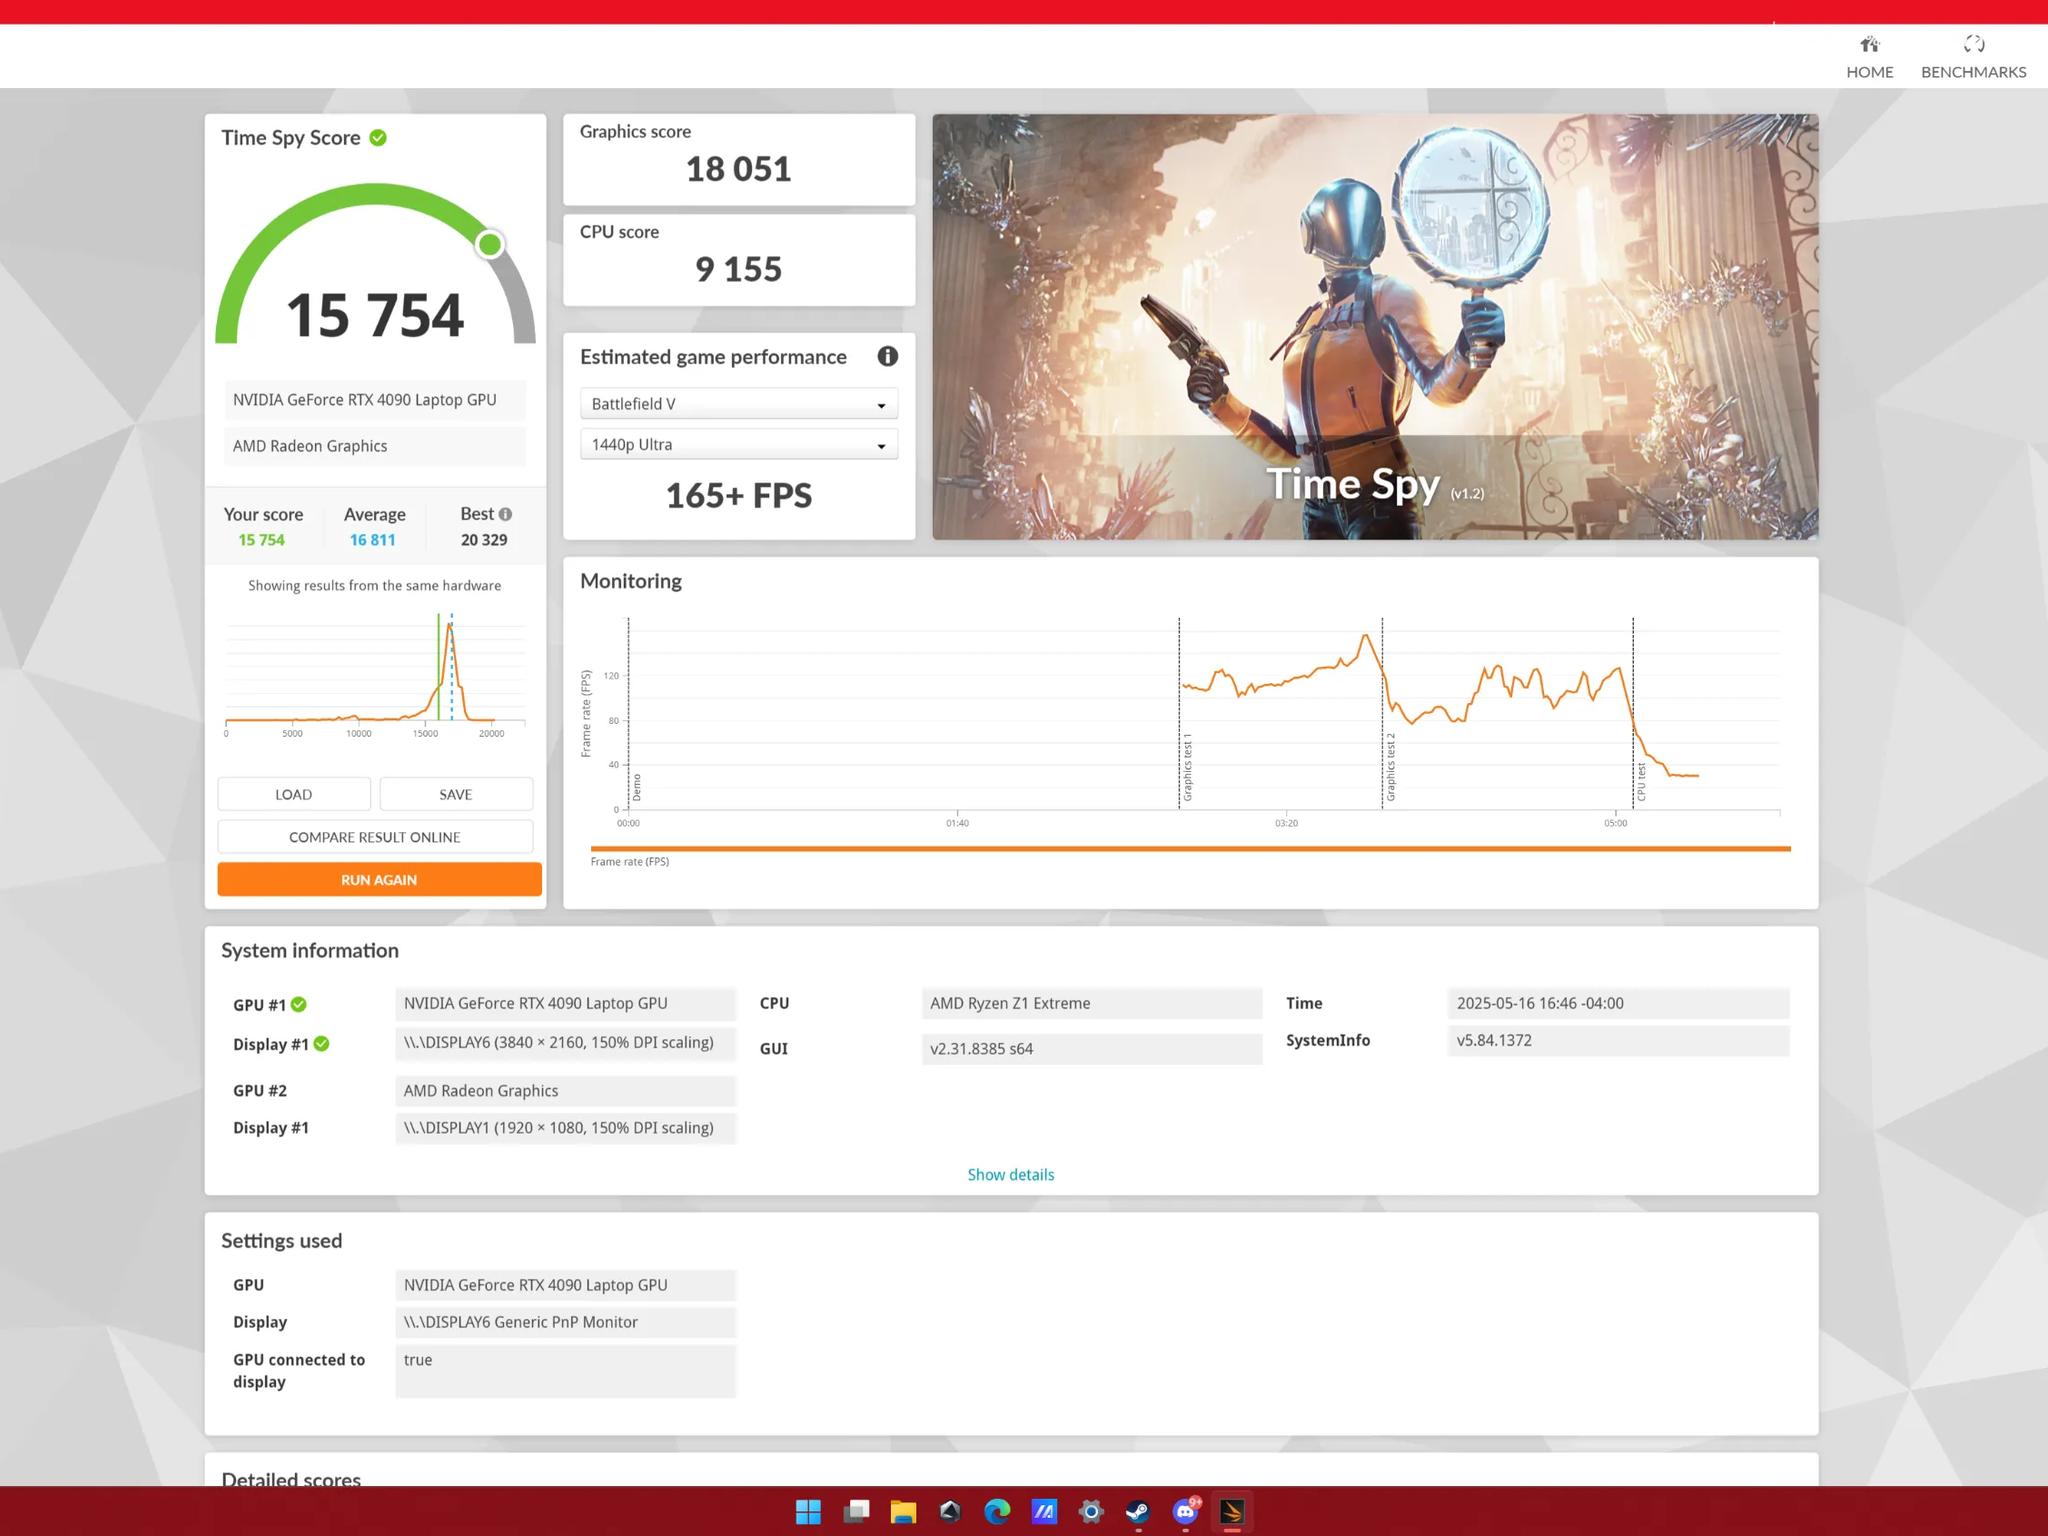The width and height of the screenshot is (2048, 1536).
Task: Open the 1440p Ultra resolution dropdown
Action: (x=739, y=445)
